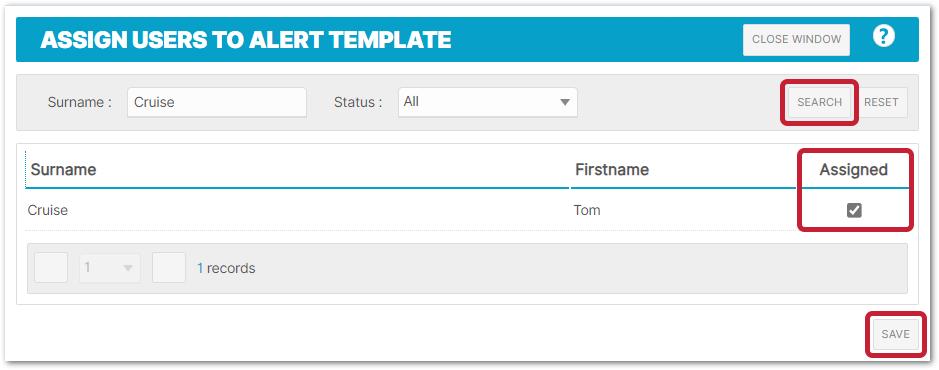This screenshot has width=939, height=370.
Task: Select the Tom firstname cell
Action: pyautogui.click(x=587, y=210)
